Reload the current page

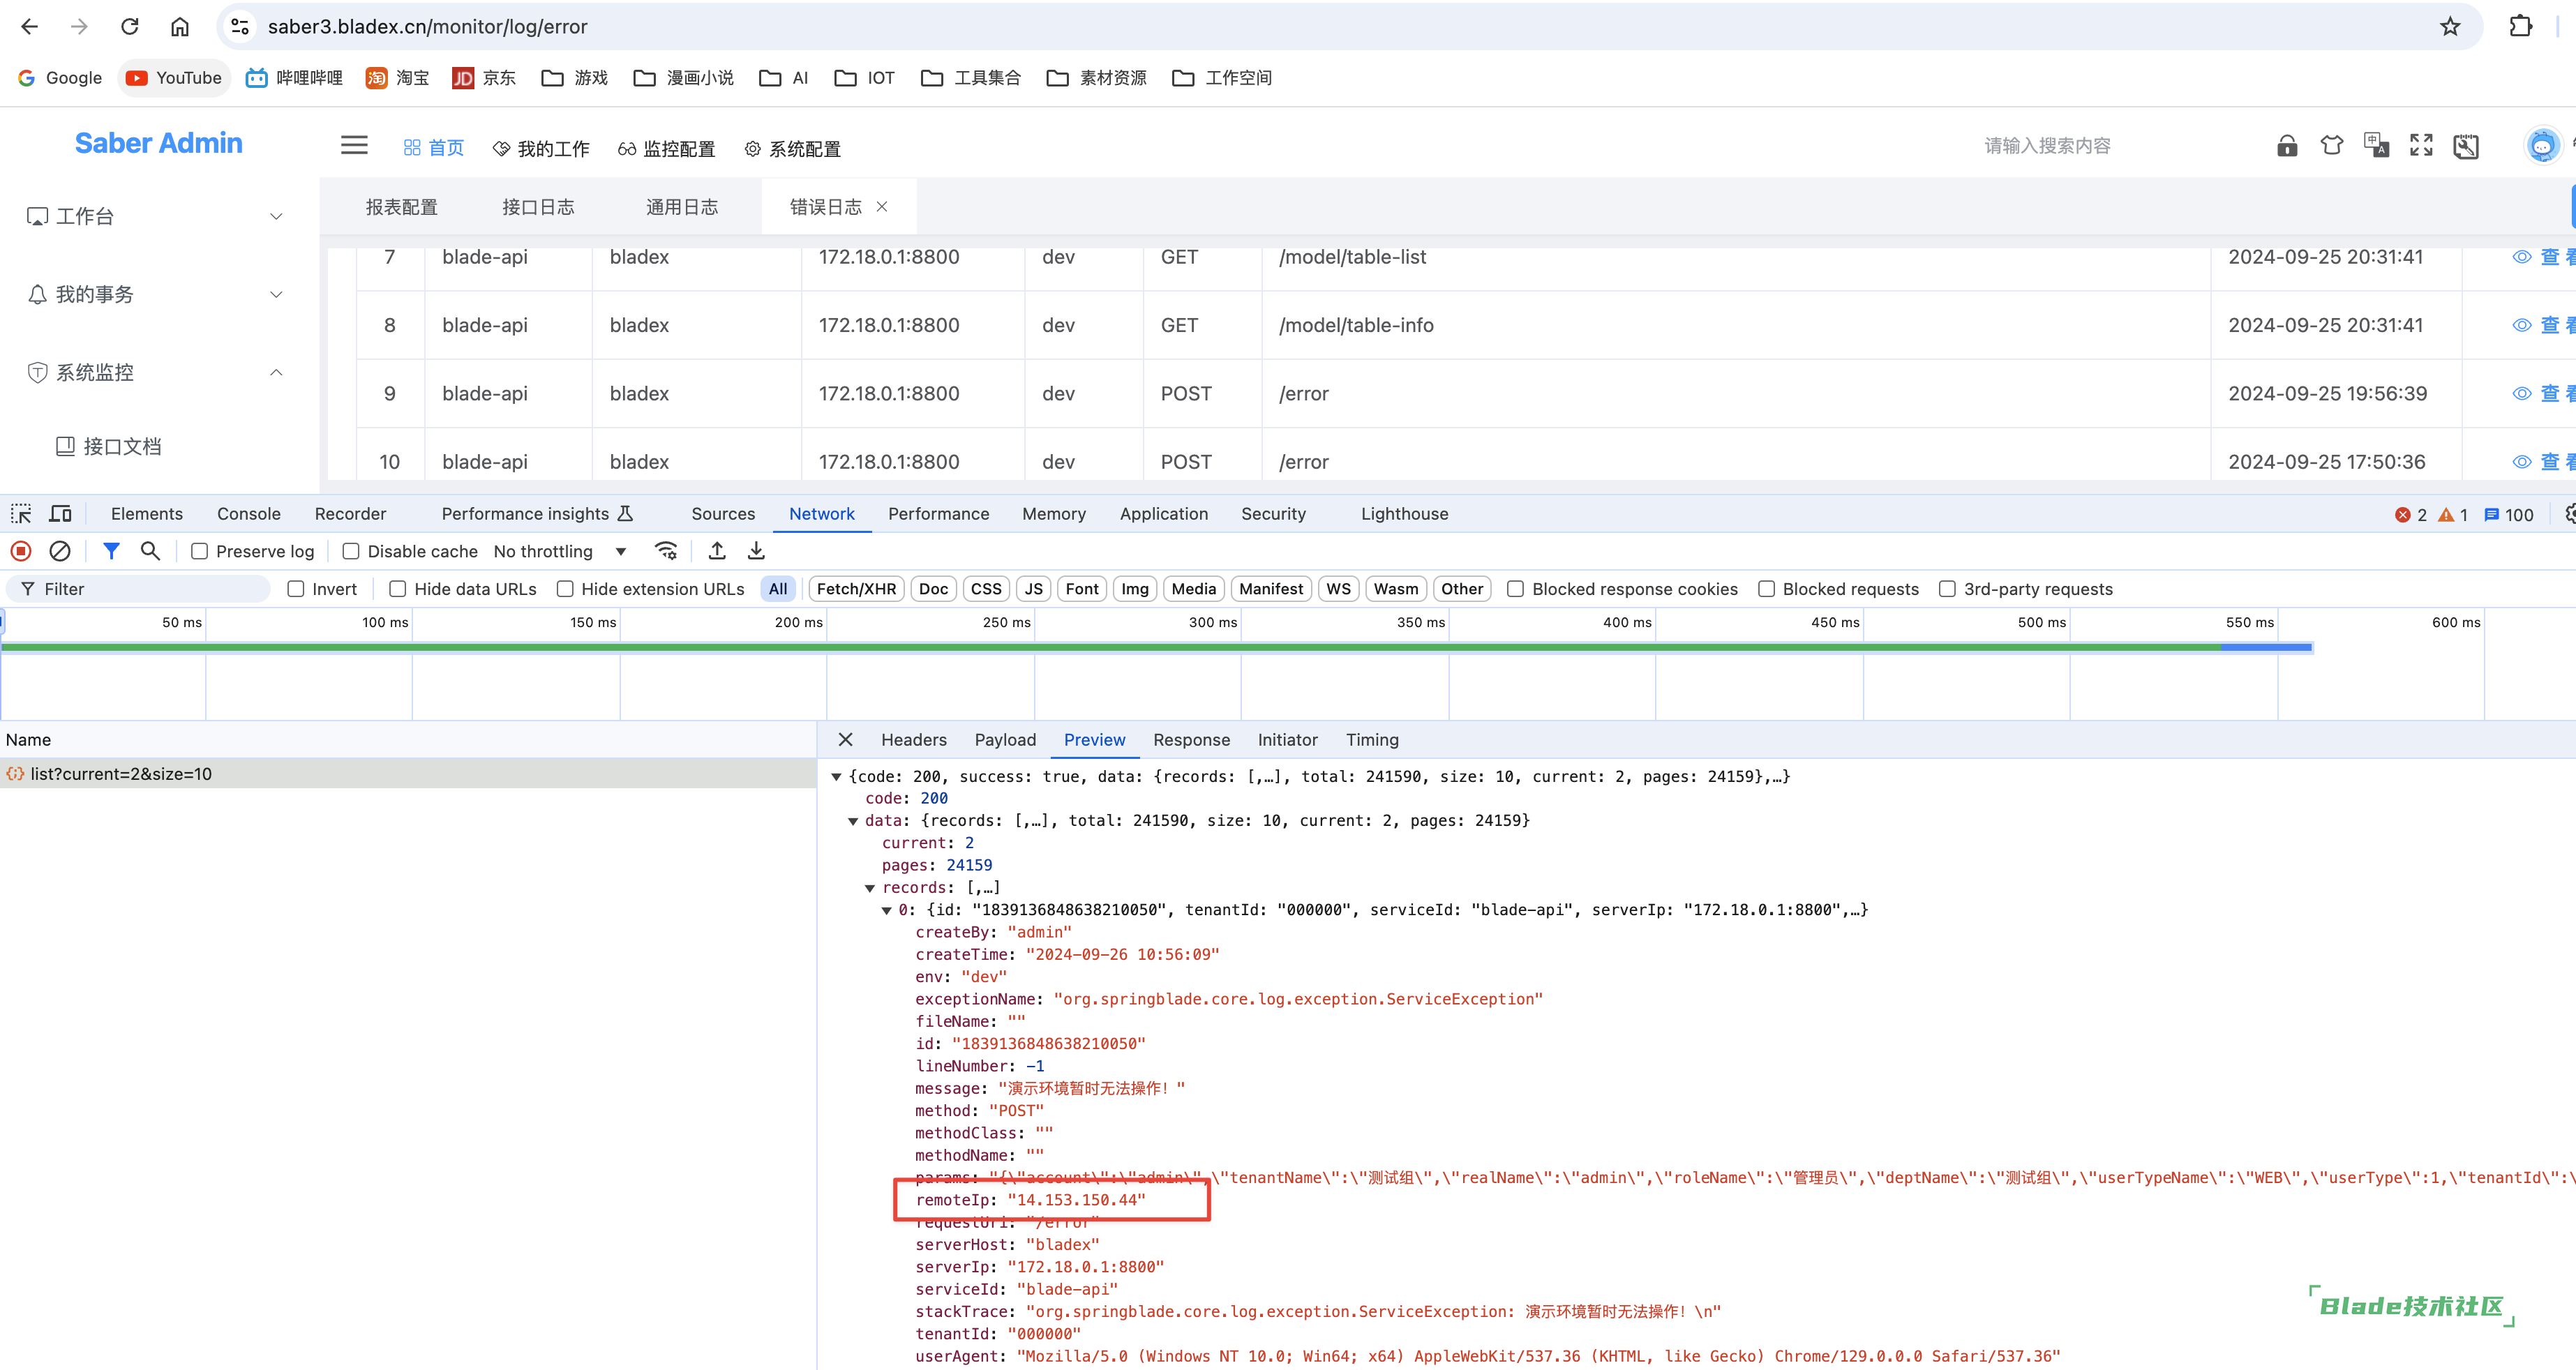pos(130,27)
